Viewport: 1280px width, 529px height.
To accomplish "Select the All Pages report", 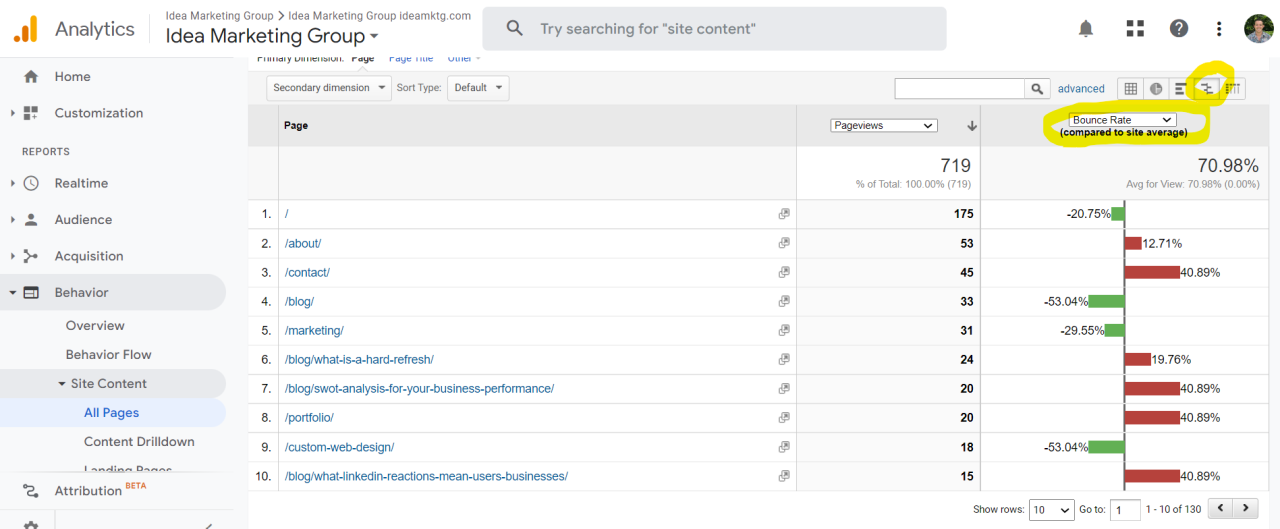I will (x=112, y=413).
